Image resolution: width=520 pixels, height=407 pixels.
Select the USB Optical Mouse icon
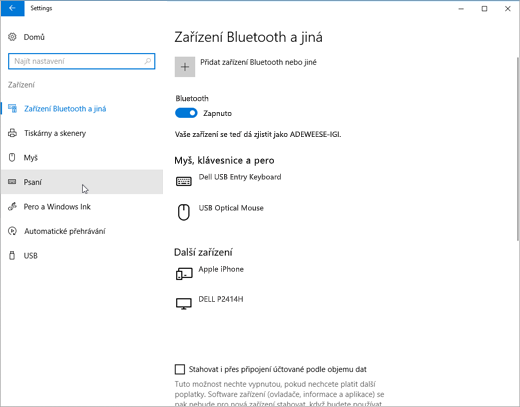(184, 212)
